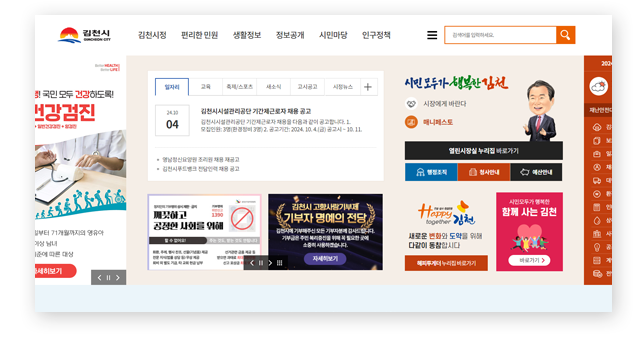Click the blue 행정조직 button
This screenshot has height=362, width=640.
(x=431, y=172)
